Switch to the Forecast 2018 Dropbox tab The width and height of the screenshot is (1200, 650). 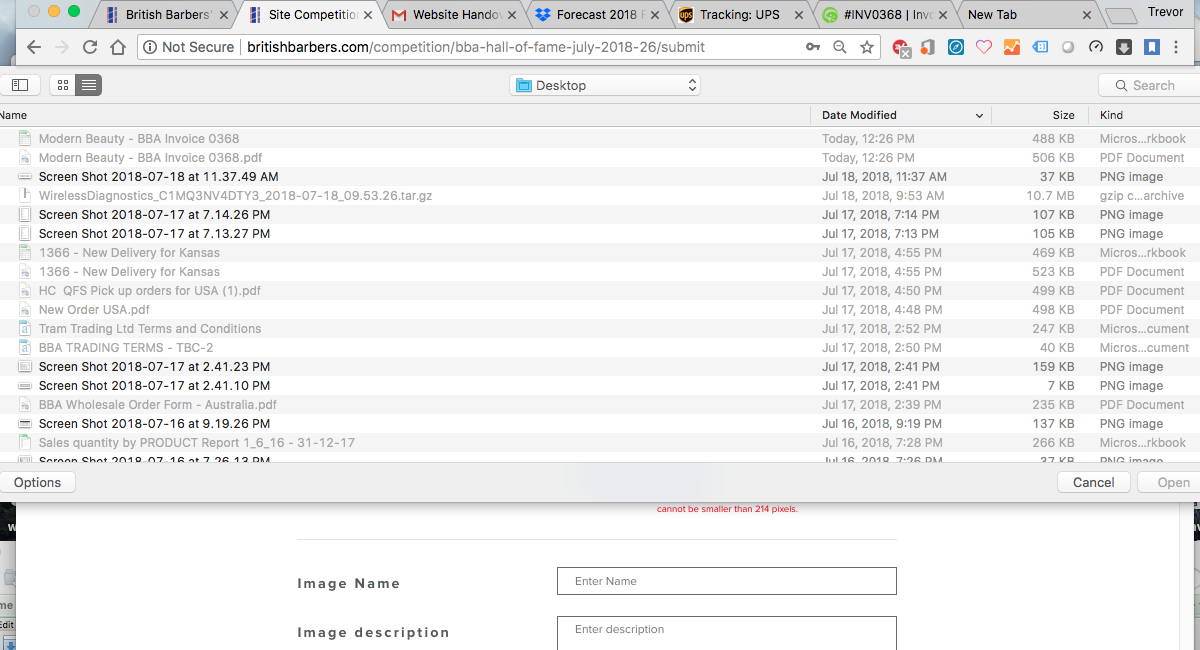point(598,15)
